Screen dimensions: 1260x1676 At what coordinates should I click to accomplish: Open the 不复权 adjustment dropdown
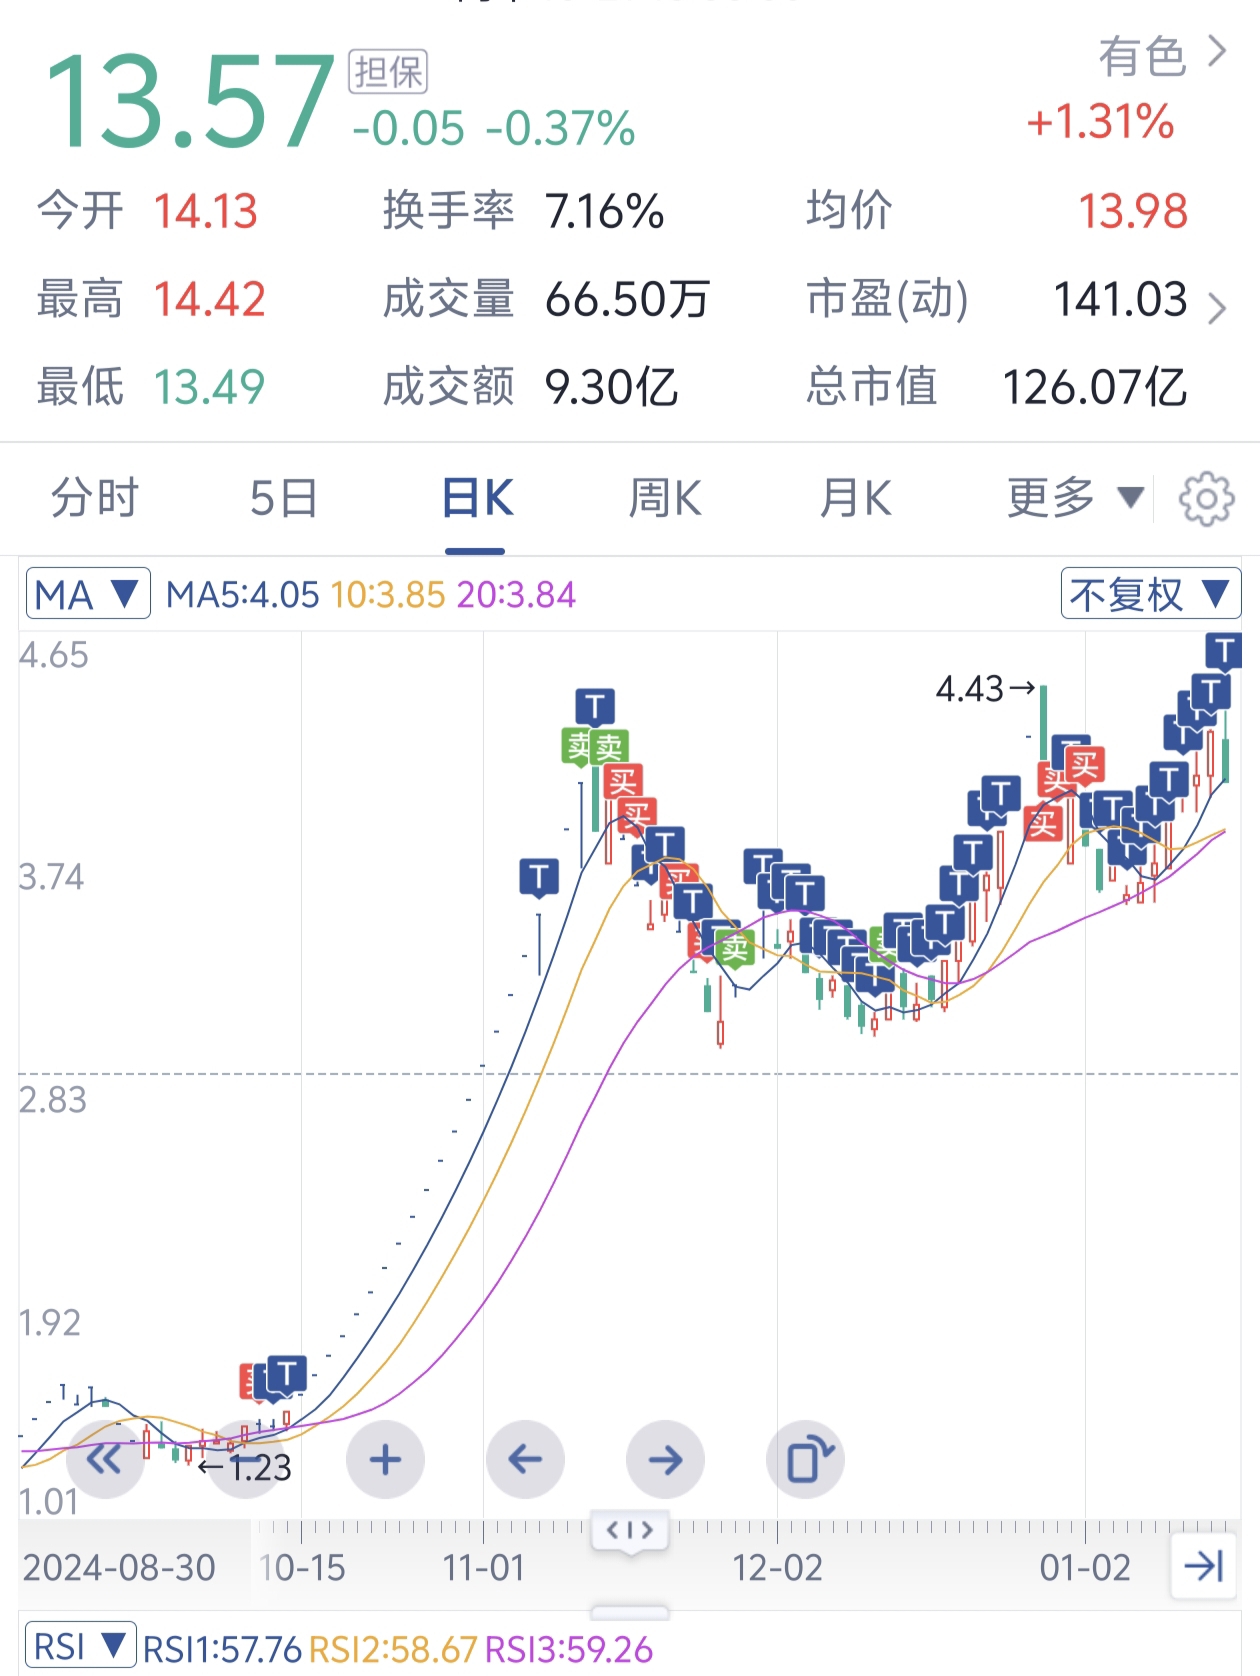(x=1150, y=594)
